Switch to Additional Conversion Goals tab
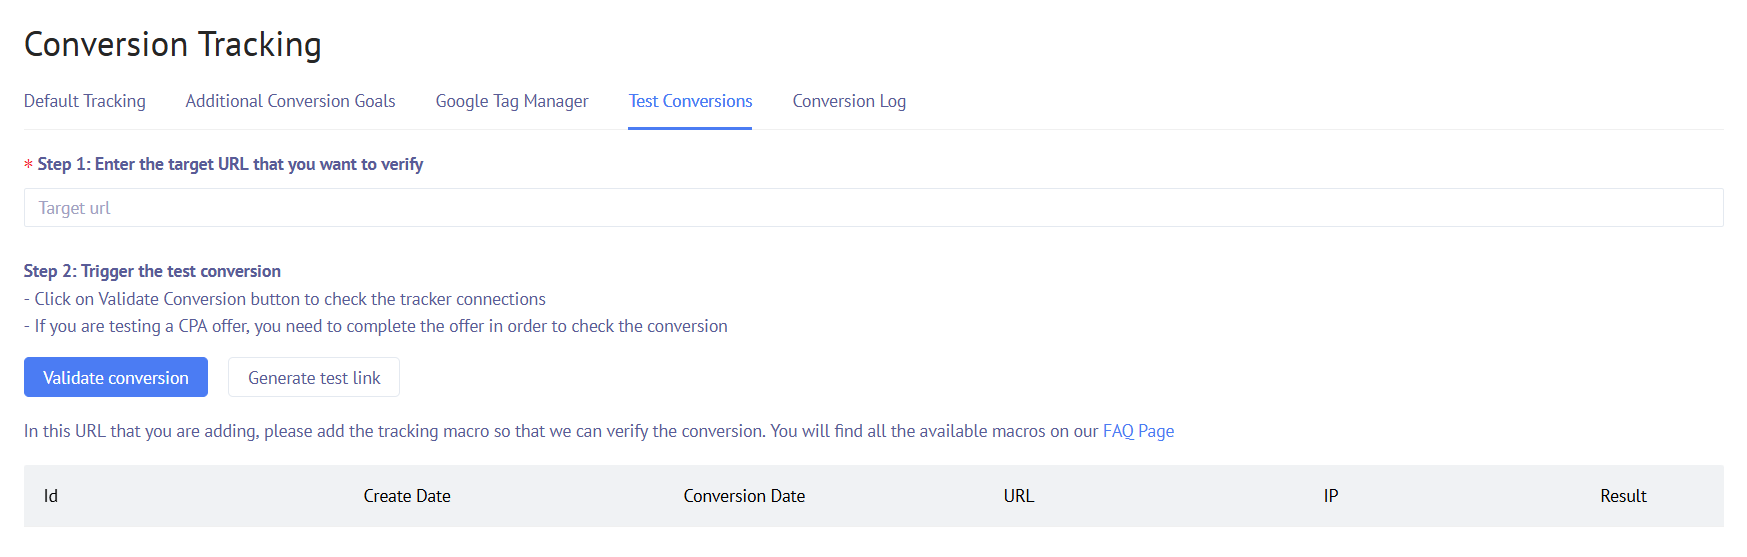The image size is (1747, 557). pos(290,101)
